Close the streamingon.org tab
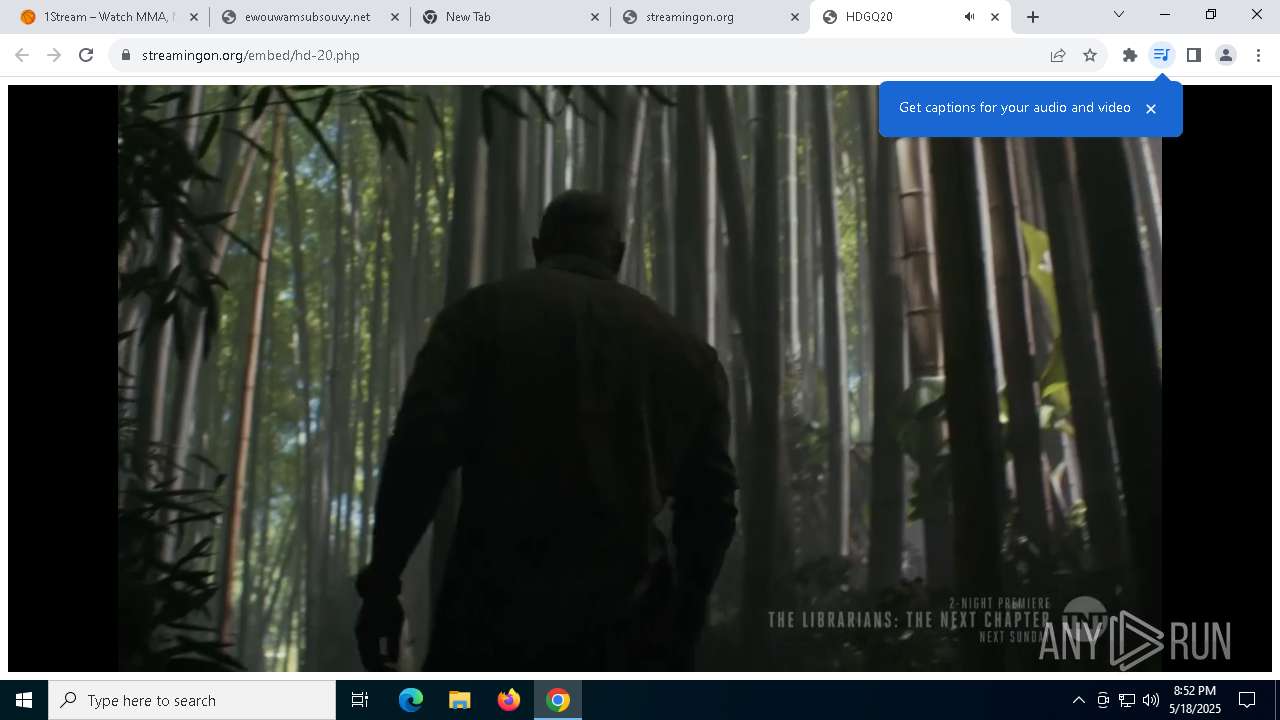Screen dimensions: 1280x720 [x=795, y=17]
